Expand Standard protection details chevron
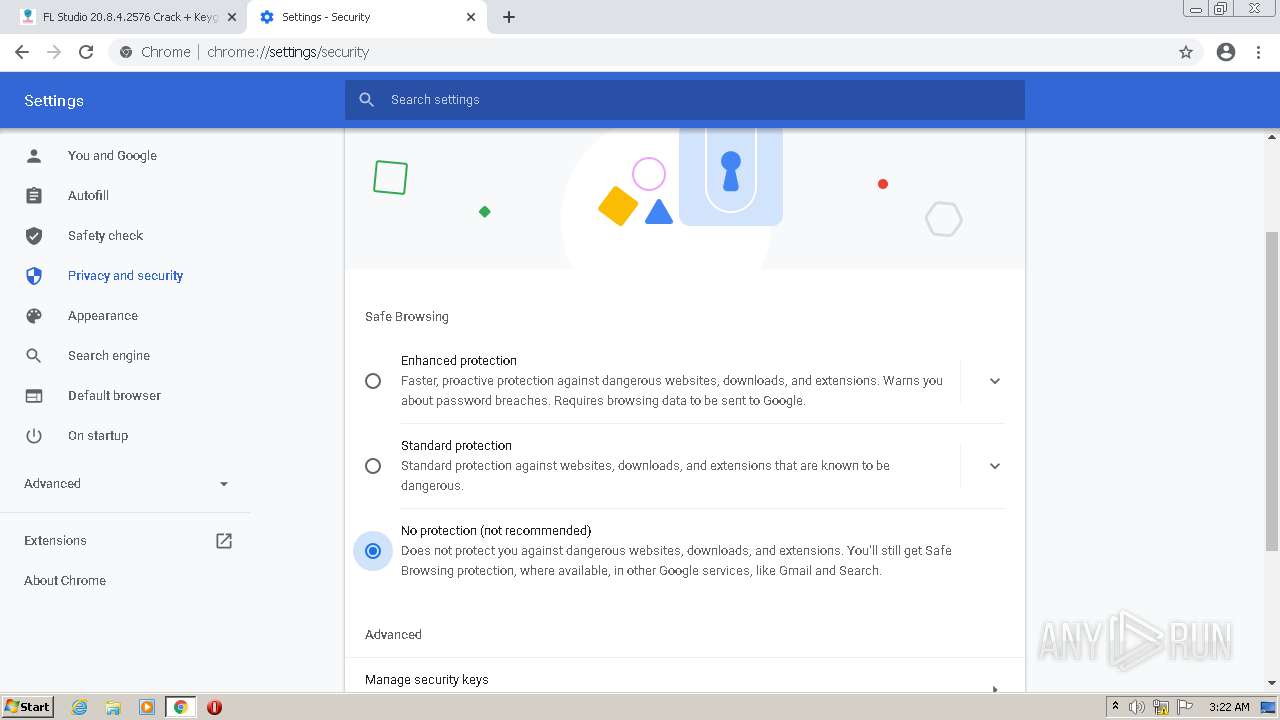 (x=995, y=466)
